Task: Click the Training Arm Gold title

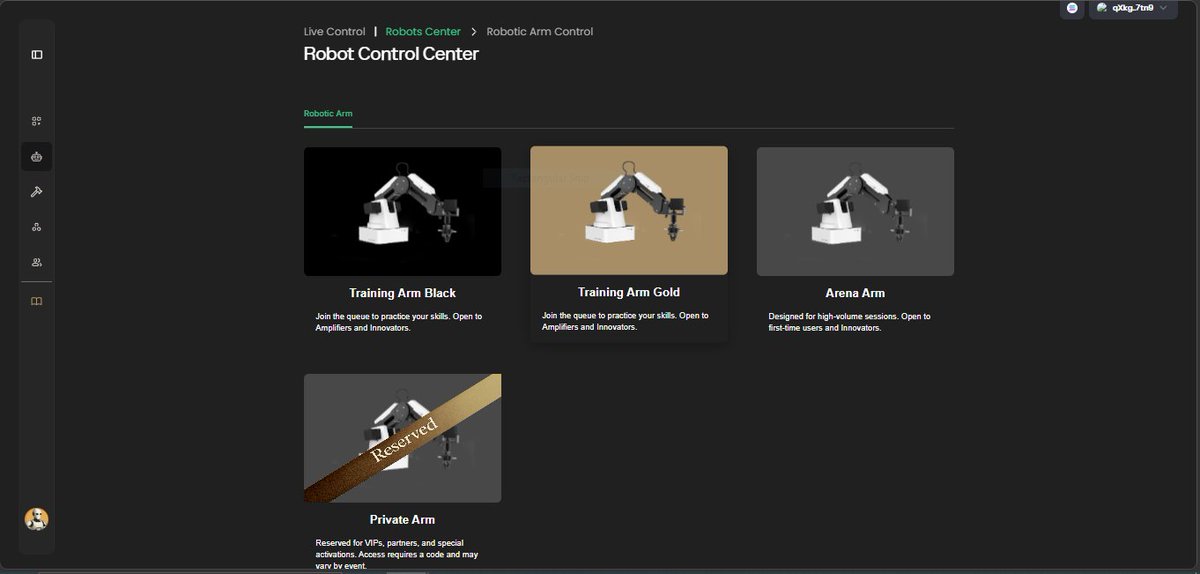Action: pos(629,292)
